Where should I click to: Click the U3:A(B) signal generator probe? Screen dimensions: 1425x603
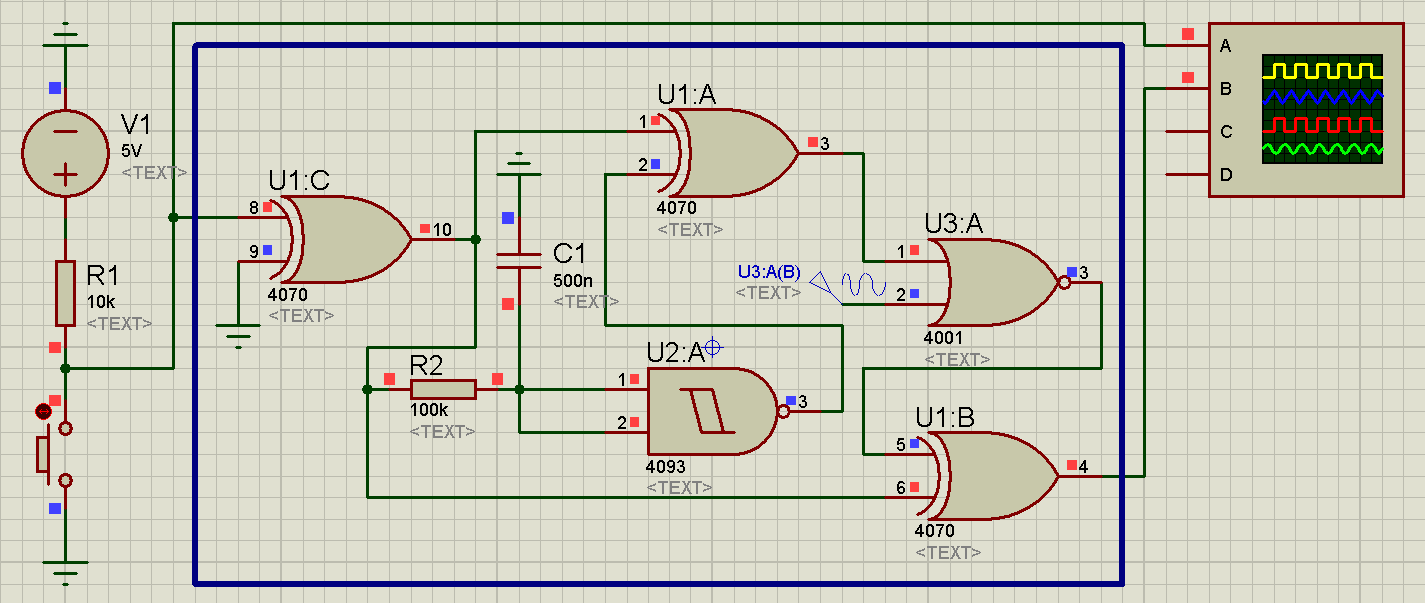(x=848, y=288)
